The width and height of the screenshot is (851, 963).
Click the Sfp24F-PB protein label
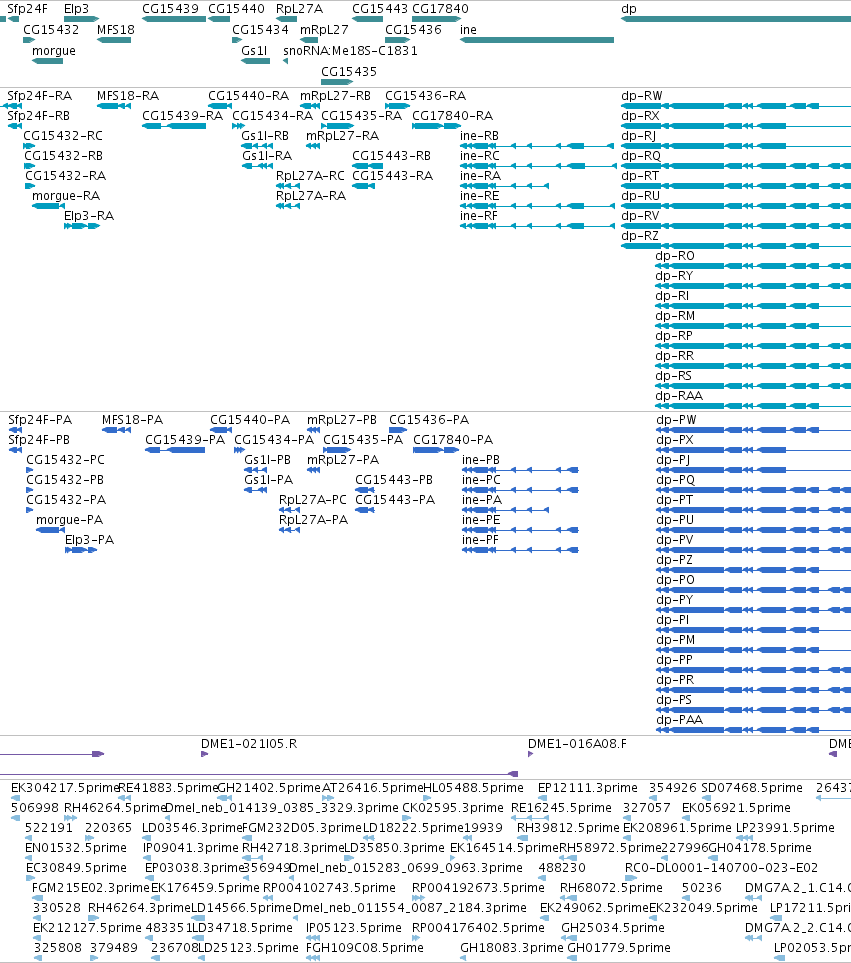[39, 440]
